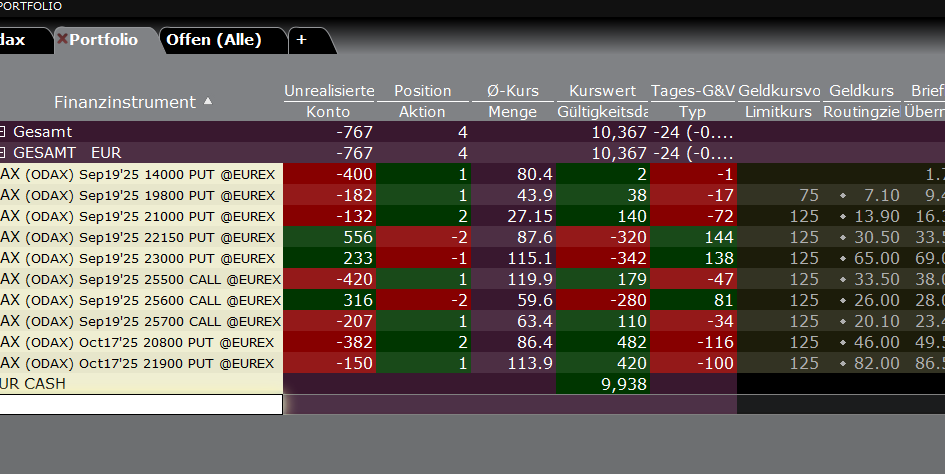945x474 pixels.
Task: Select the Oct17'25 21900 PUT position
Action: pyautogui.click(x=140, y=363)
